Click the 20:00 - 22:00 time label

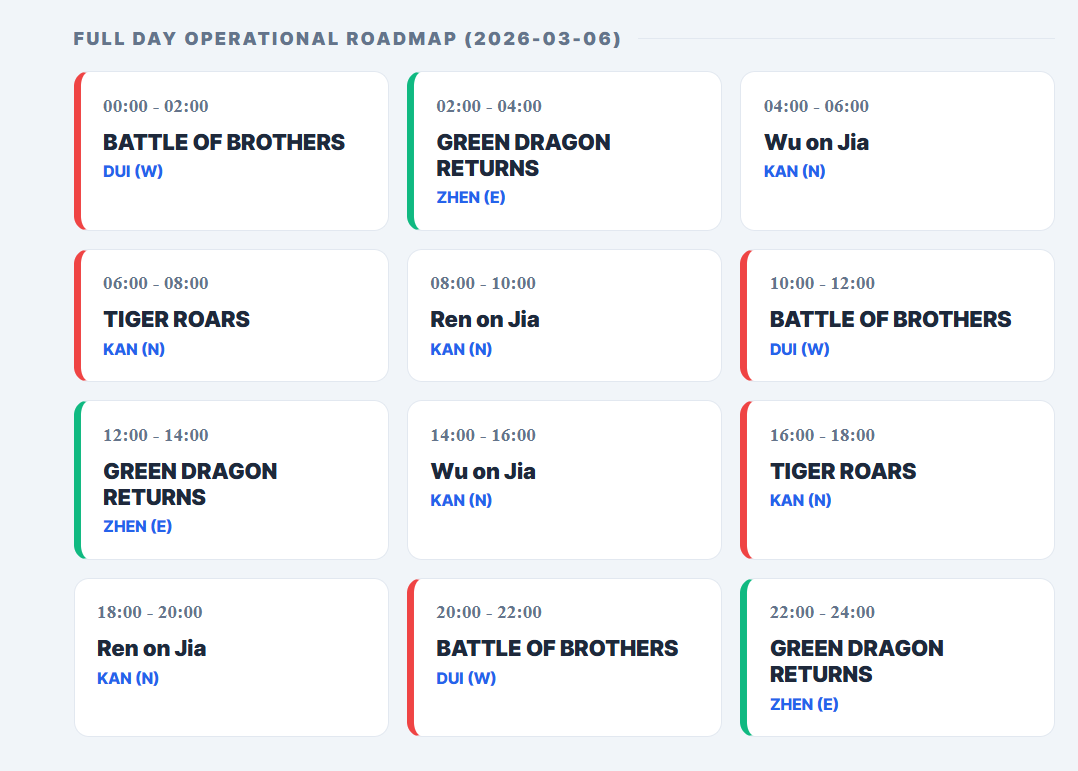[x=489, y=612]
